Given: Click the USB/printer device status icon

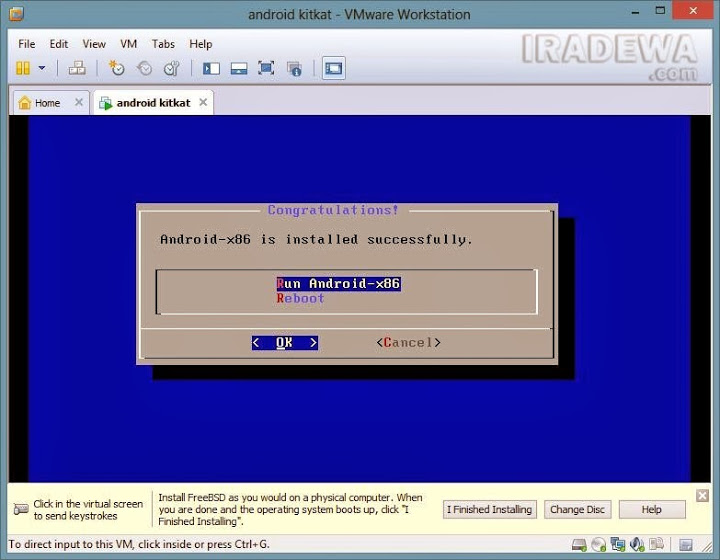Looking at the screenshot, I should [x=657, y=544].
